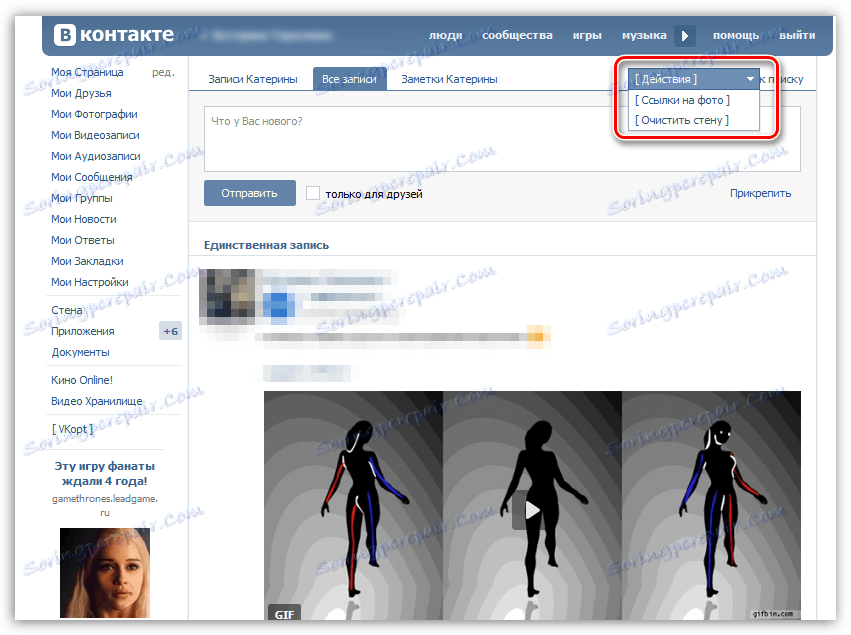The width and height of the screenshot is (851, 635).
Task: Switch to Все записи tab
Action: pos(350,79)
